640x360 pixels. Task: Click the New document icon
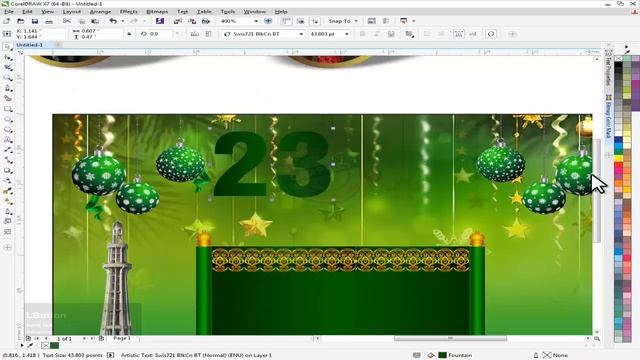click(7, 21)
